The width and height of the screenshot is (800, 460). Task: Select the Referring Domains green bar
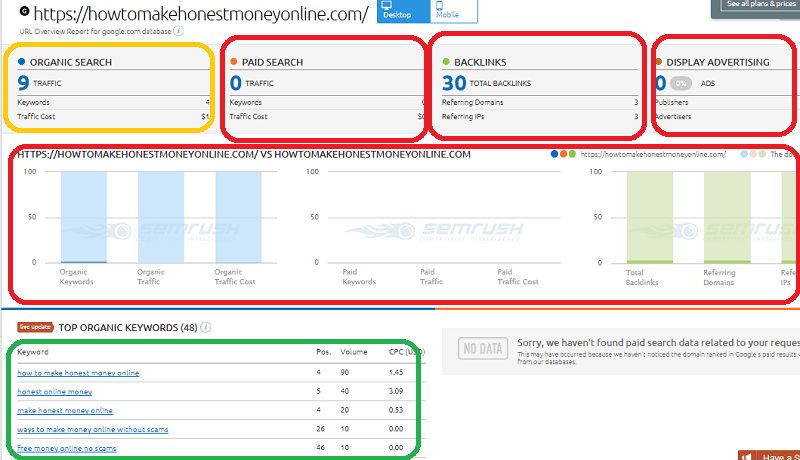(x=727, y=217)
